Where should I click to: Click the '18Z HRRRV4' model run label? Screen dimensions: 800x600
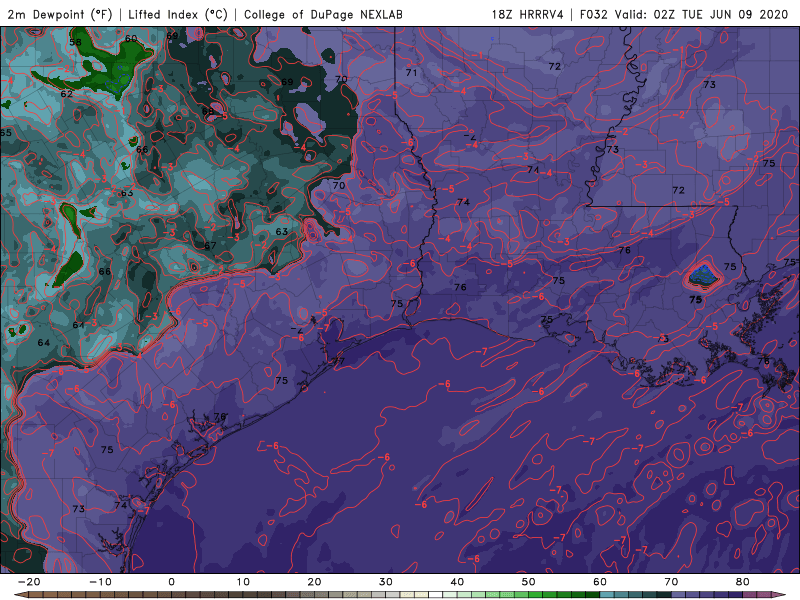(x=528, y=15)
